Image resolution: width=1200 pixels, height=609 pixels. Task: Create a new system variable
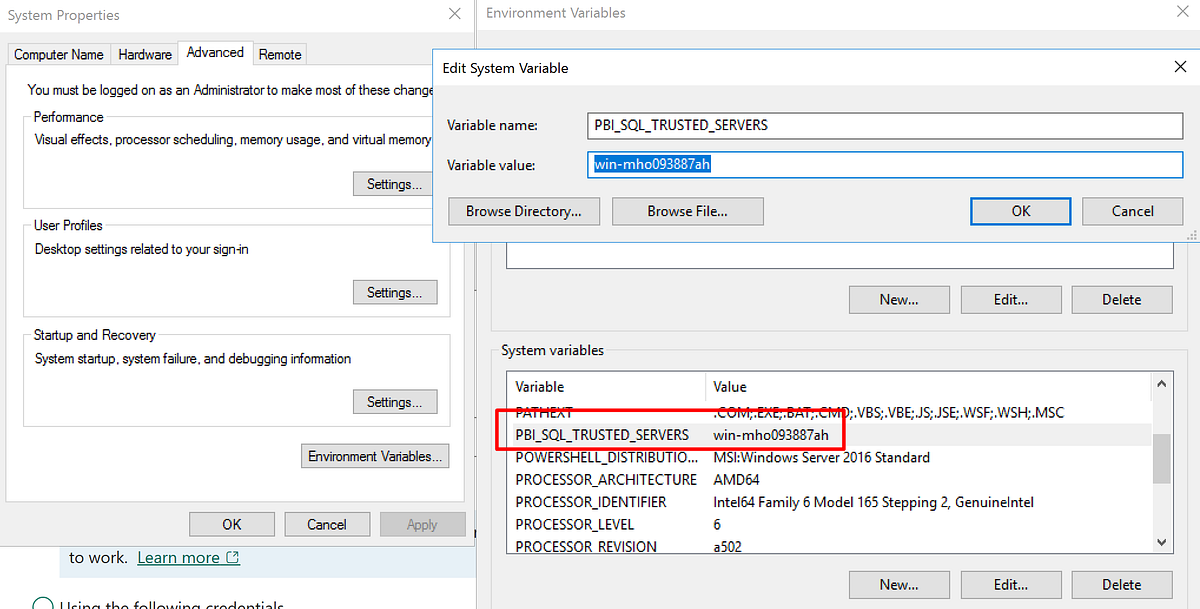pyautogui.click(x=898, y=584)
